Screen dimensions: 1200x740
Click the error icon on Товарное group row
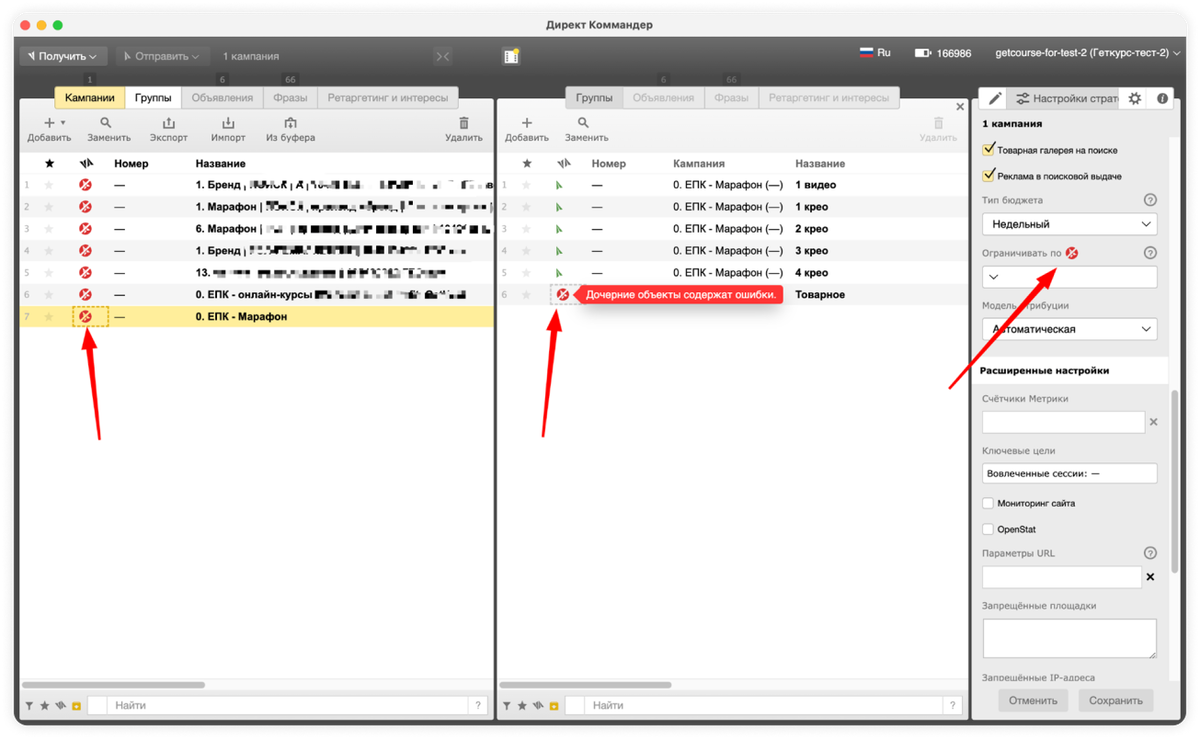(x=563, y=294)
